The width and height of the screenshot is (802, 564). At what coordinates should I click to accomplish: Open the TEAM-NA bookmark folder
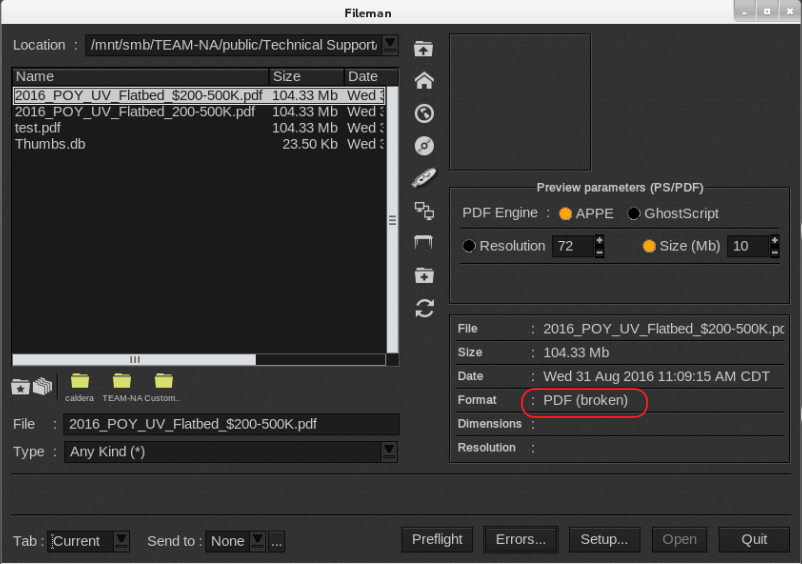point(122,381)
